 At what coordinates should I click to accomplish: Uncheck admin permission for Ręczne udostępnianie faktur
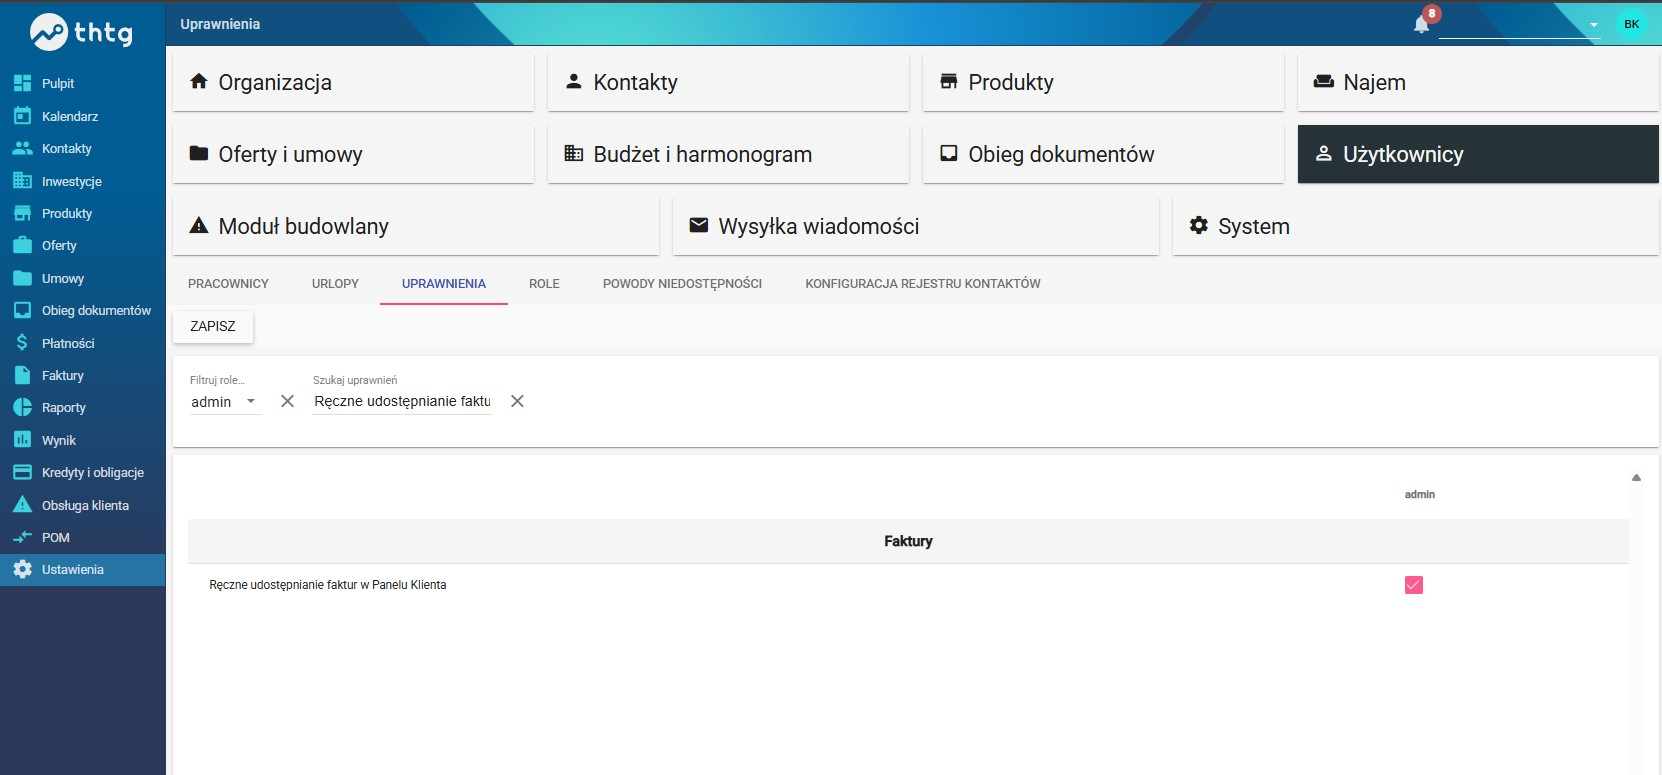1414,585
